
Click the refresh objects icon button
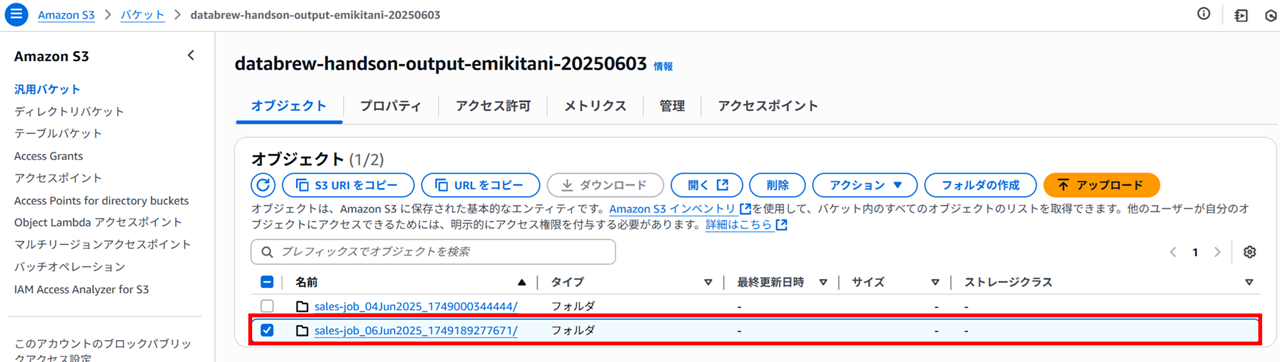coord(263,185)
